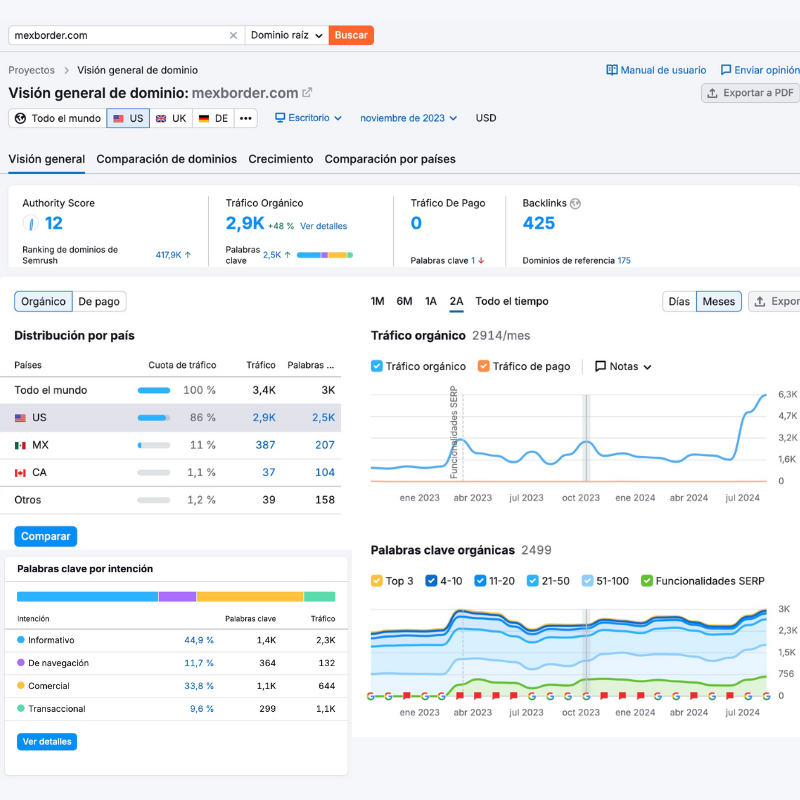Click the Comparar button
Viewport: 800px width, 800px height.
point(45,536)
